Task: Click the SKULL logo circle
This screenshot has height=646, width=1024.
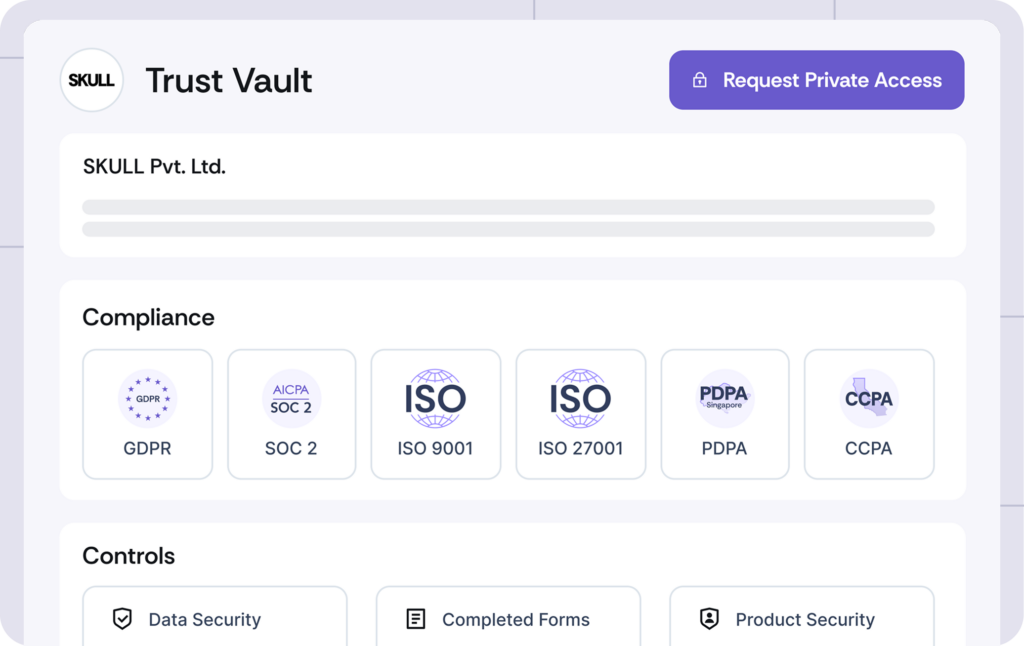Action: tap(91, 80)
